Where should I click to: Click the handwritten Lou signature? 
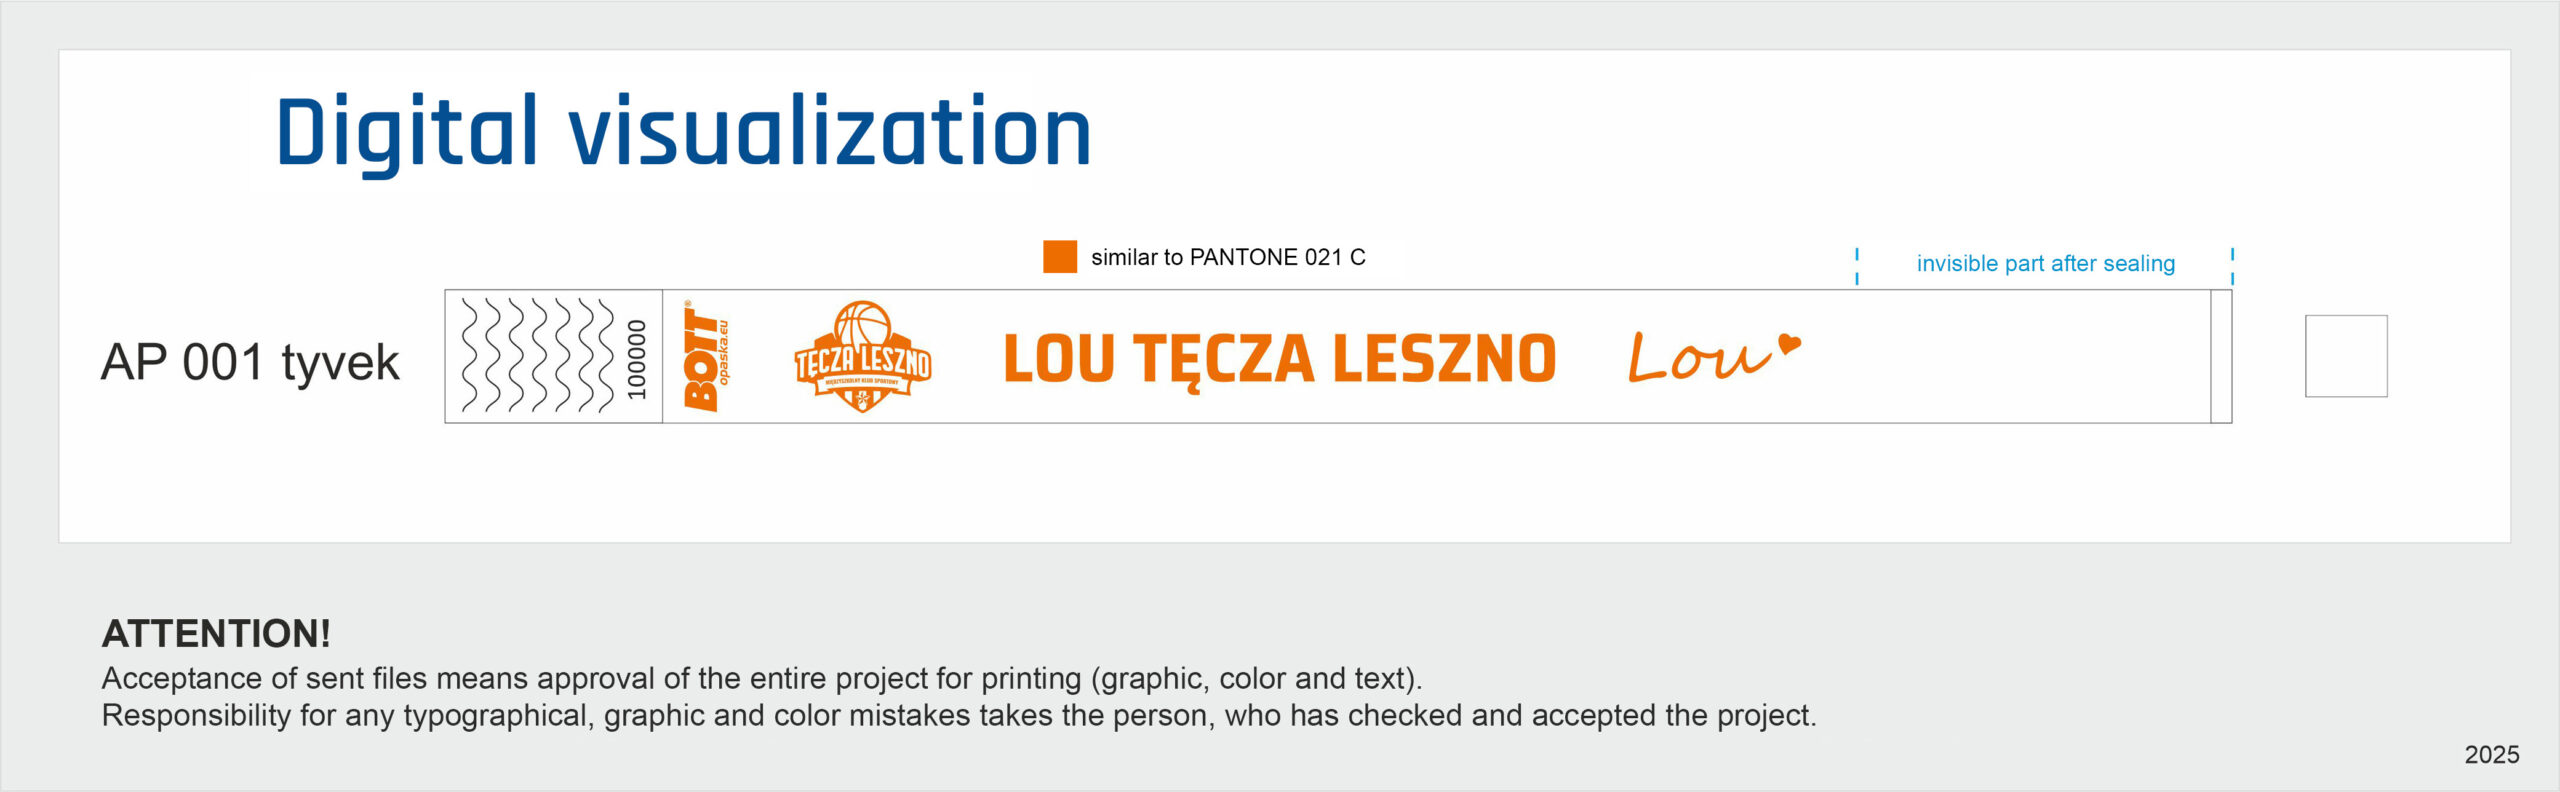coord(1698,358)
